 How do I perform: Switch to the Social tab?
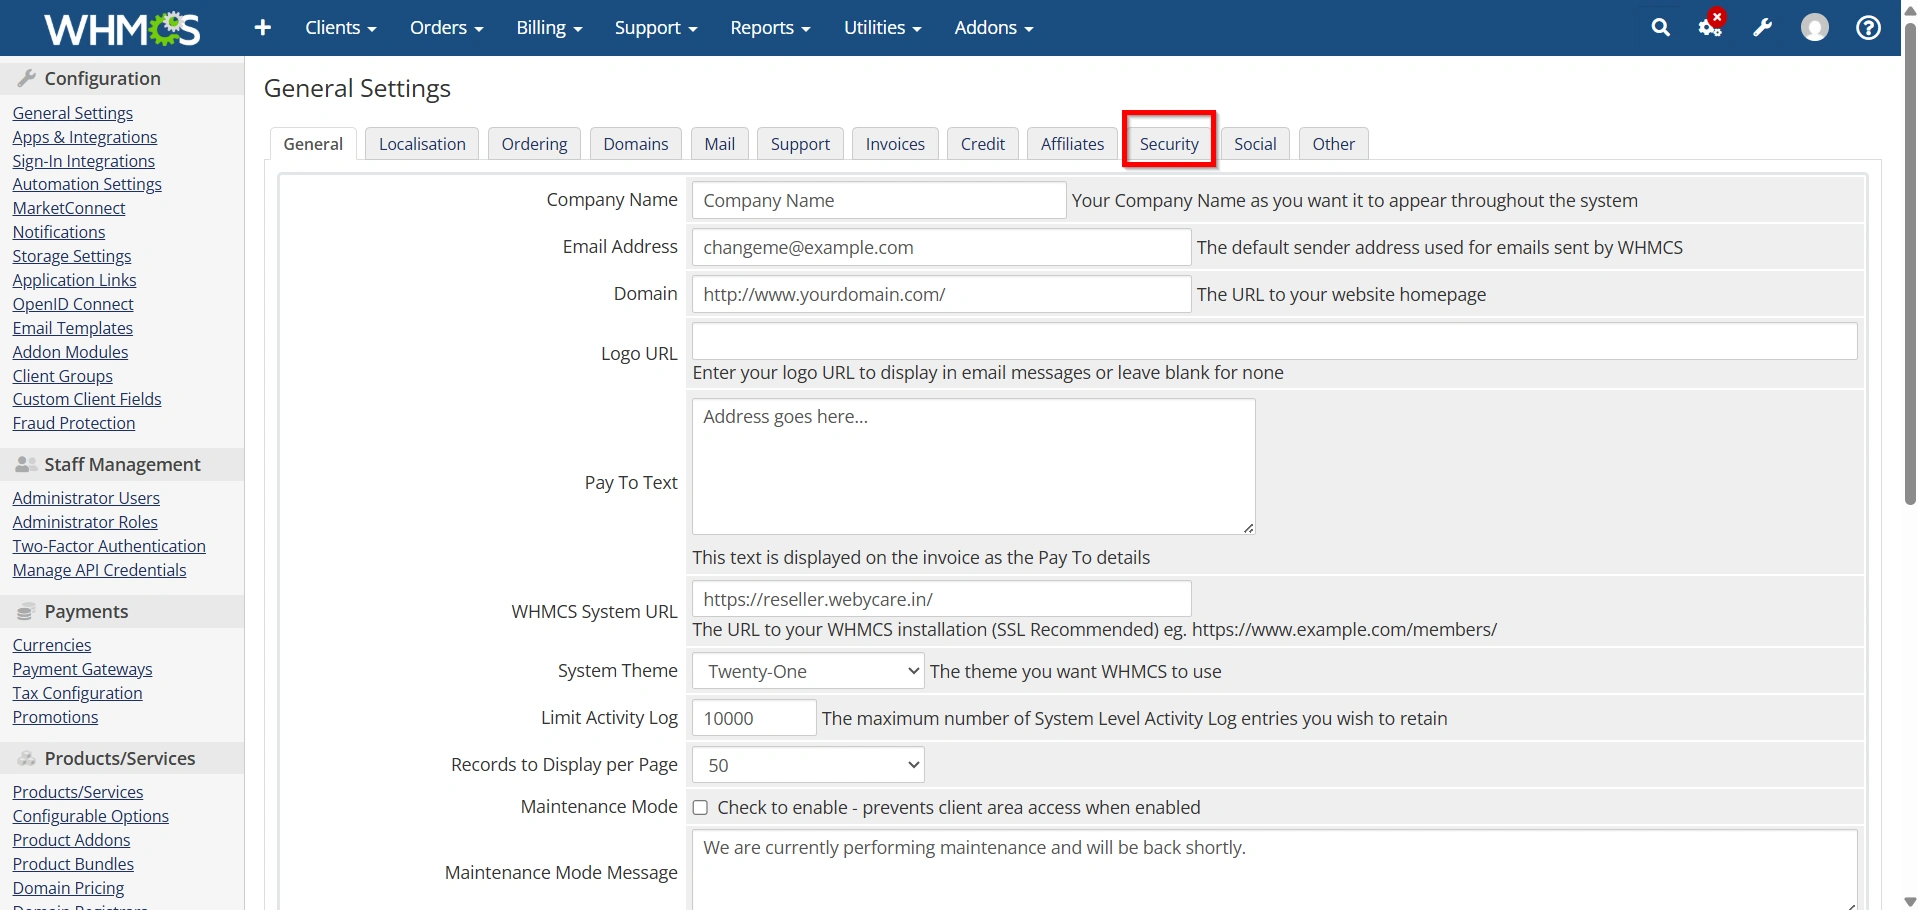tap(1255, 144)
